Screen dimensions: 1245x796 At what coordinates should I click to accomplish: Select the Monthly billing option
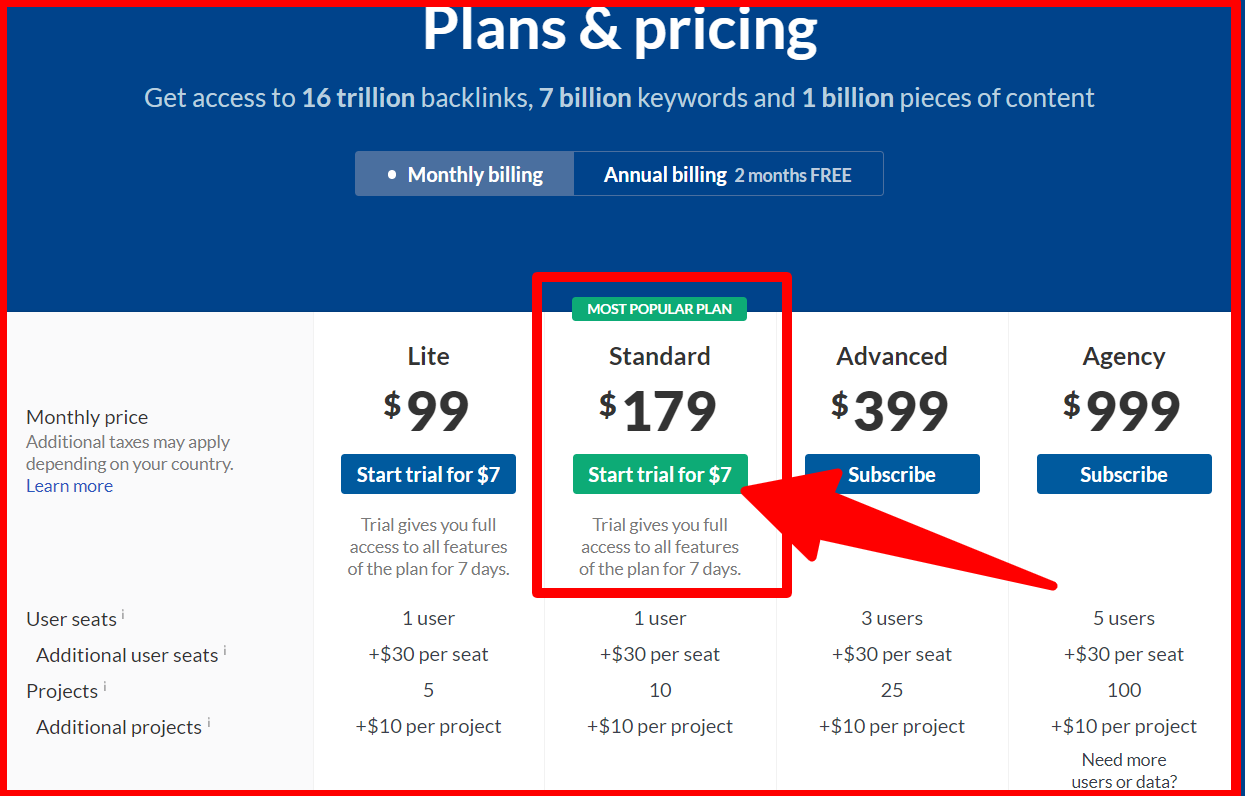coord(465,174)
